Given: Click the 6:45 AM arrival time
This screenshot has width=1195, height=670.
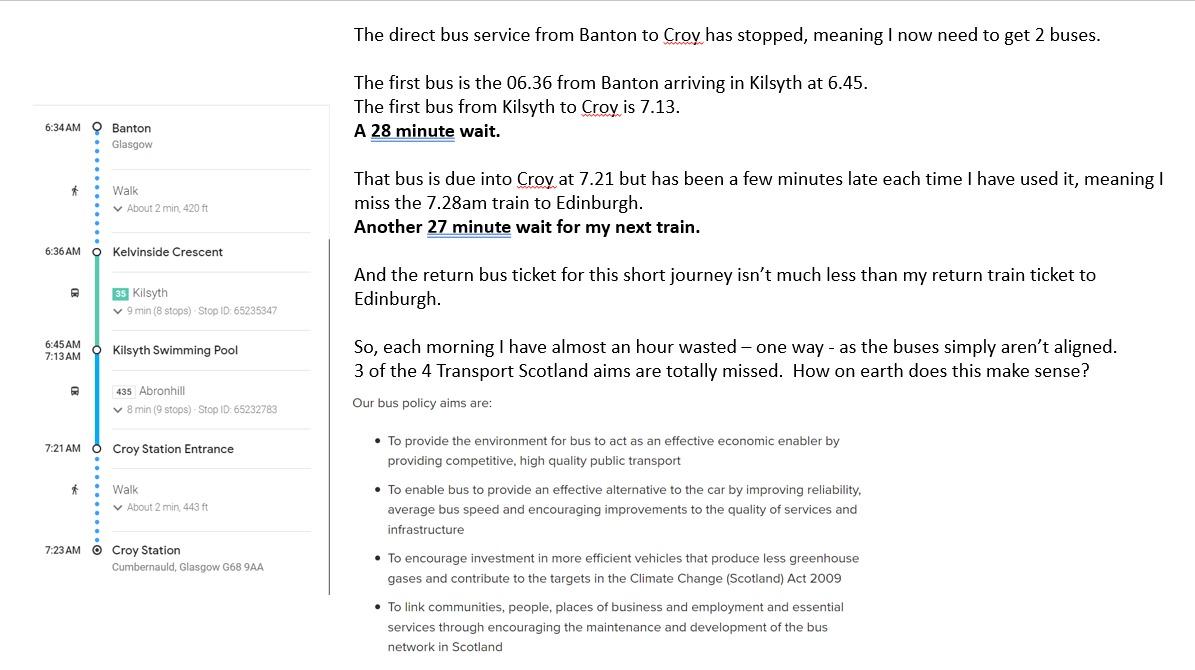Looking at the screenshot, I should point(62,345).
